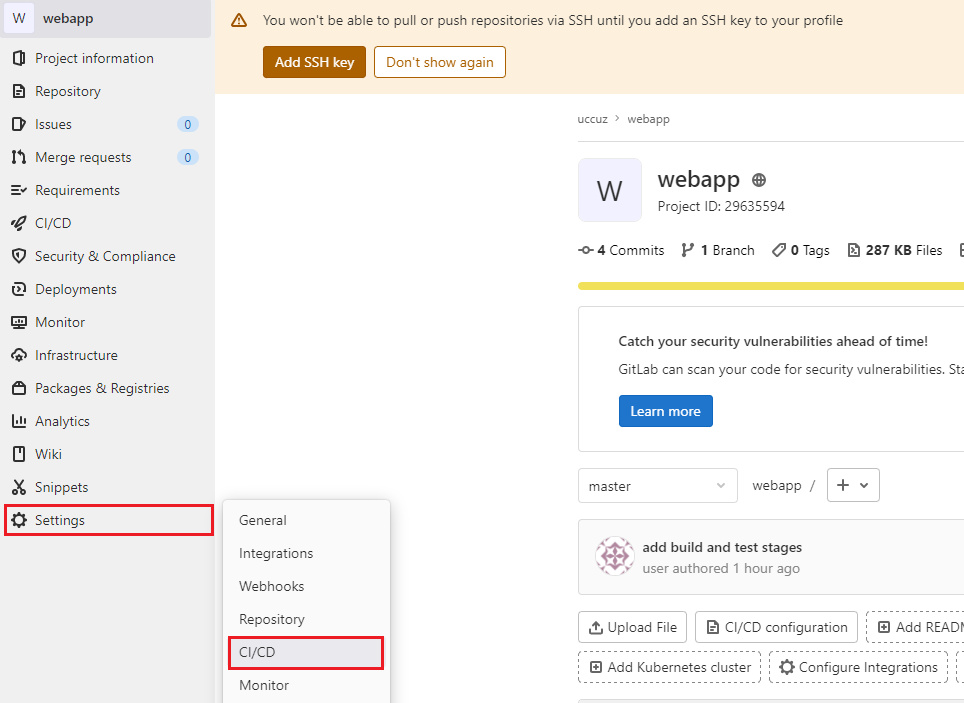
Task: Open Integrations from the Settings submenu
Action: (x=276, y=553)
